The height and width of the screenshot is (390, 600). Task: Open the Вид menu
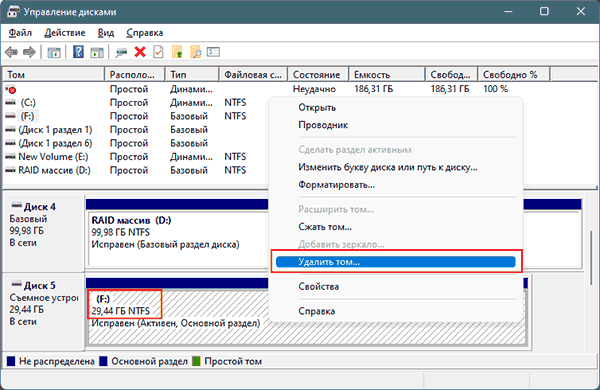106,33
